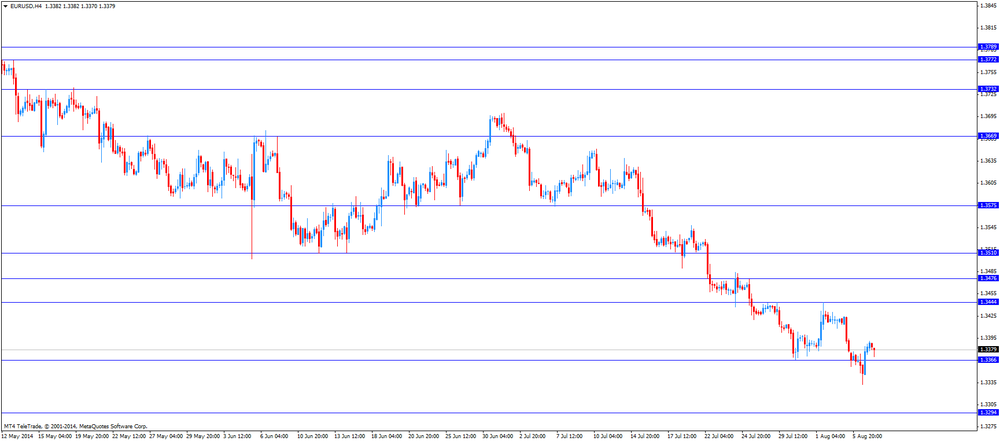
Task: Click the 2 Jul 20:00 time label
Action: (x=532, y=436)
